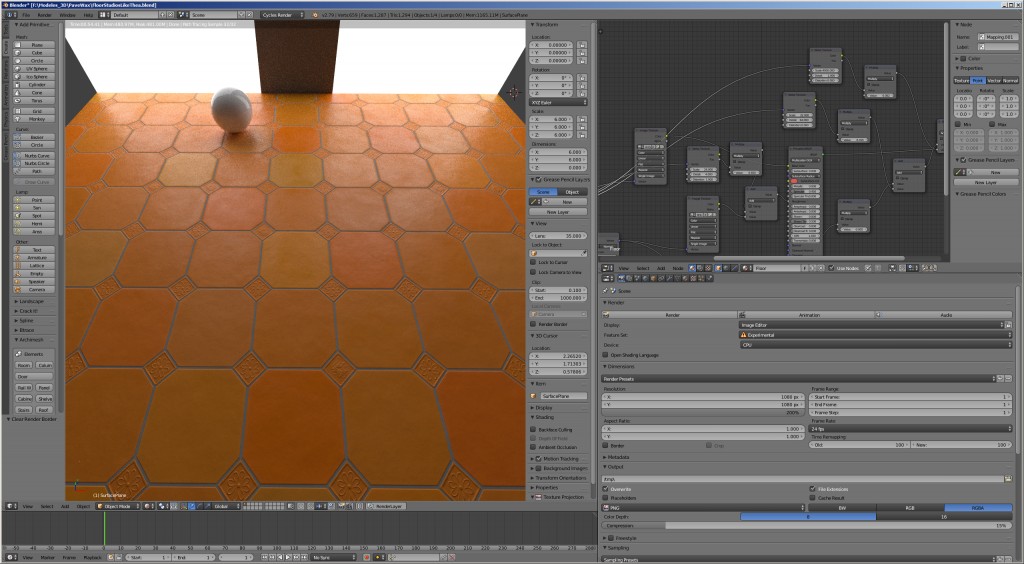This screenshot has width=1024, height=564.
Task: Add a Monkey mesh primitive
Action: tap(36, 118)
